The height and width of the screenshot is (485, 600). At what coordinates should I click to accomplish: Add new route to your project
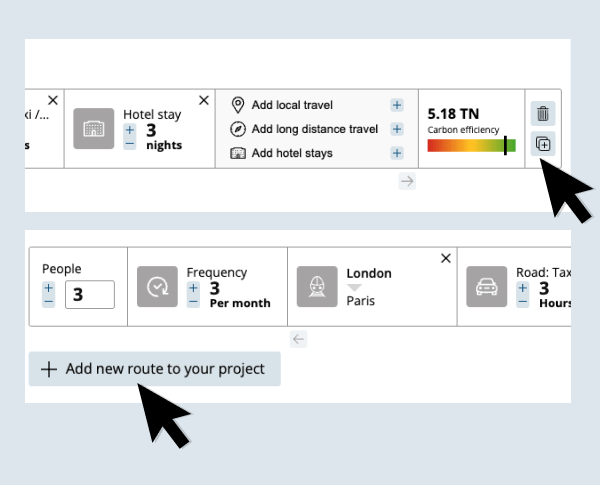click(x=155, y=369)
